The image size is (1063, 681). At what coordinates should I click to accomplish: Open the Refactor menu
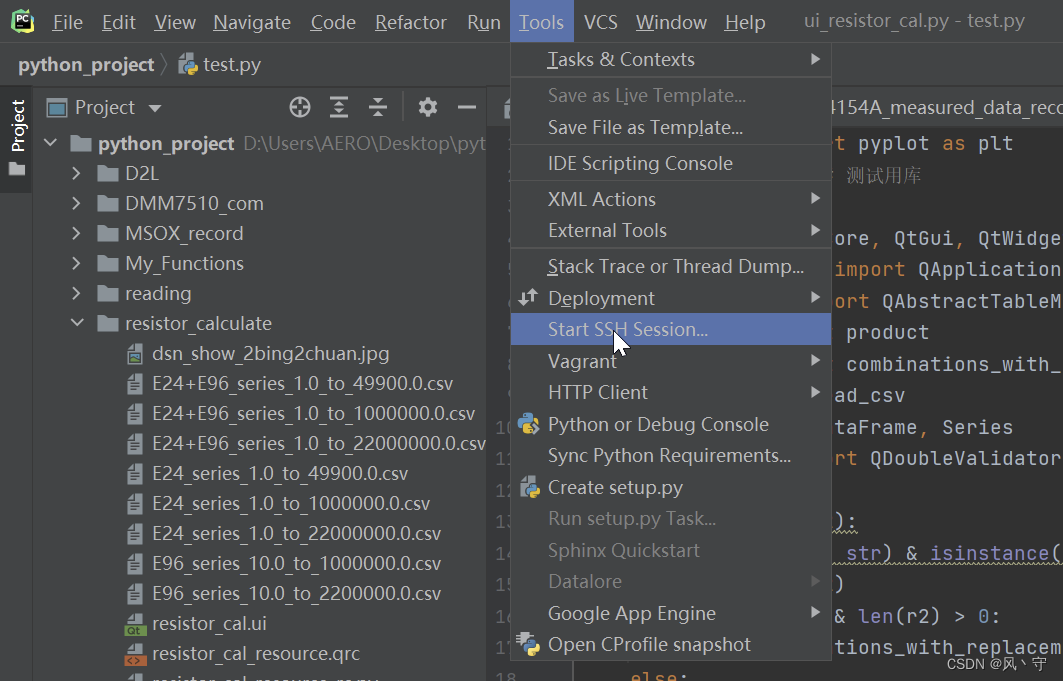click(x=410, y=21)
